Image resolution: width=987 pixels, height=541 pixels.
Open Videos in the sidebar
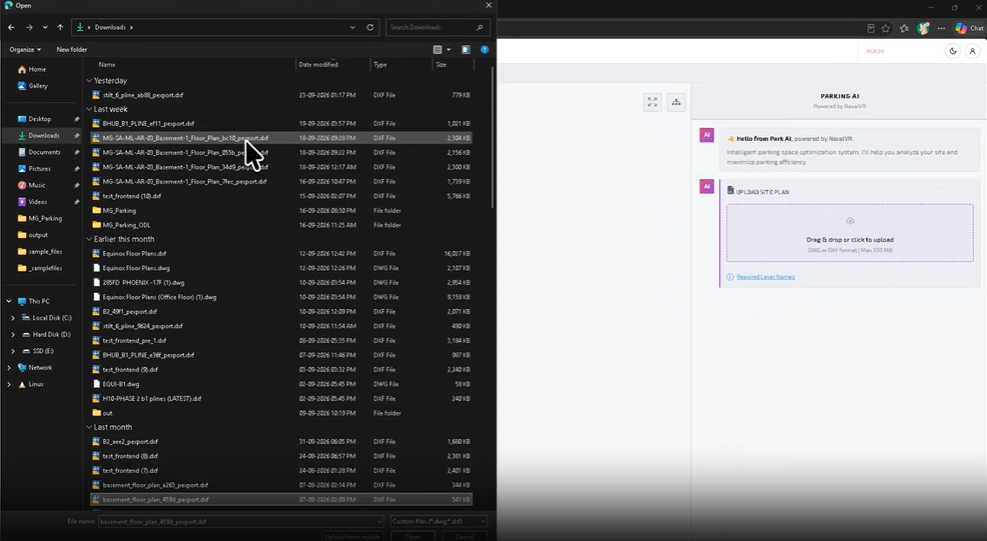[x=37, y=202]
